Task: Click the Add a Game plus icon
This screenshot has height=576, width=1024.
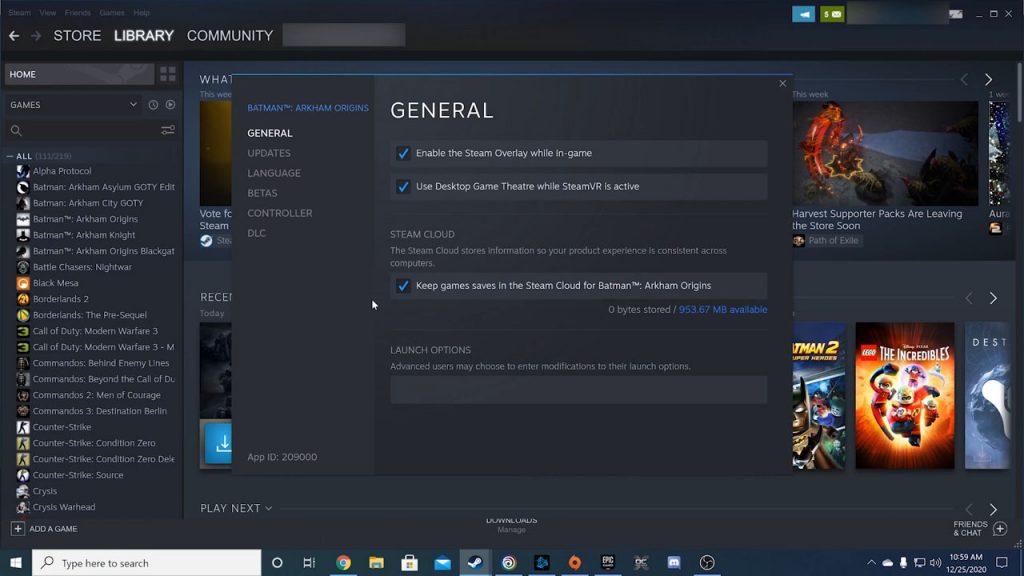Action: pyautogui.click(x=18, y=528)
